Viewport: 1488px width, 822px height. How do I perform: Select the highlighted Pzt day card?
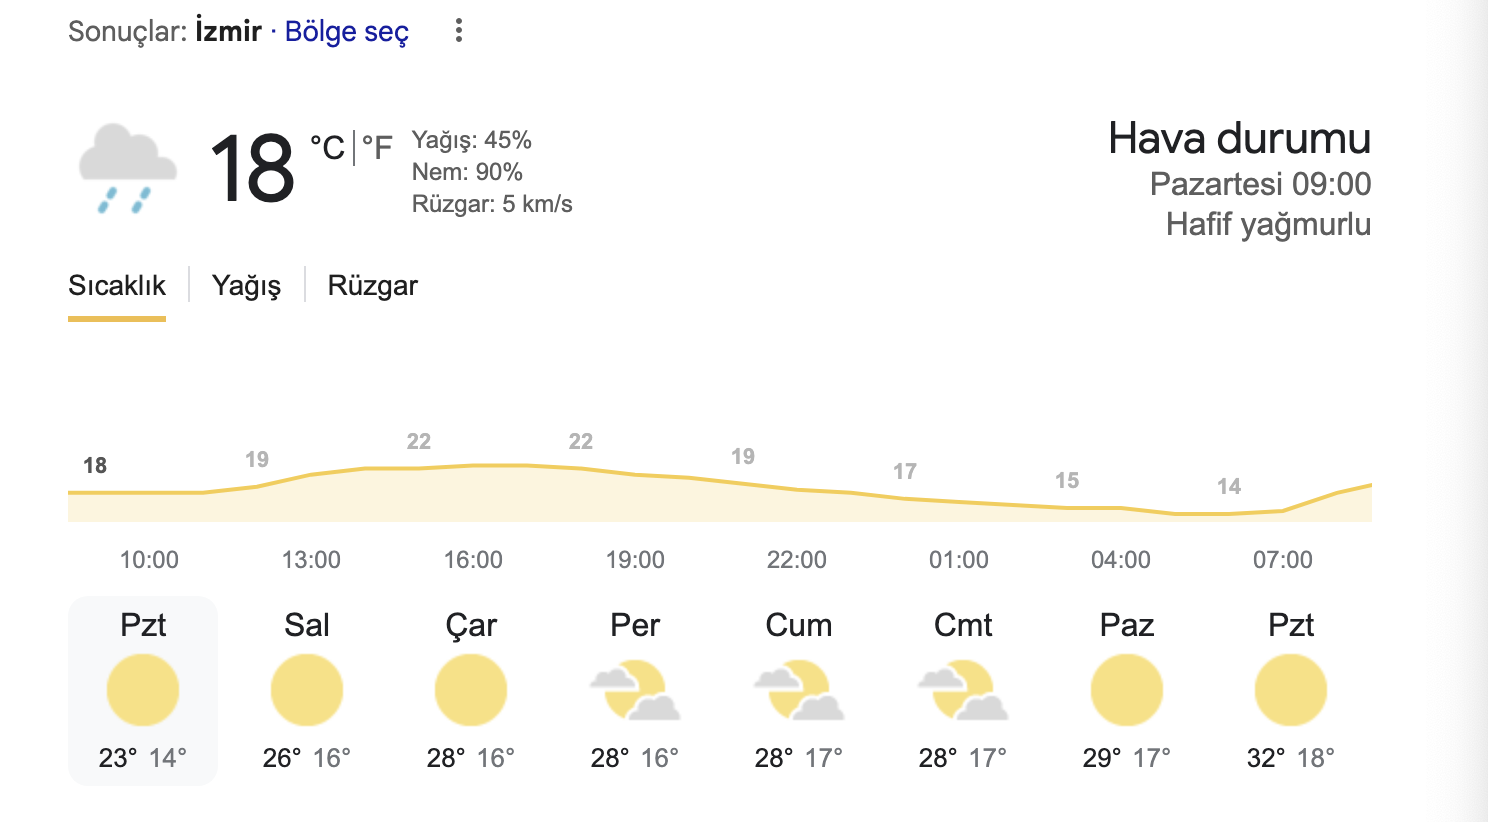click(143, 691)
